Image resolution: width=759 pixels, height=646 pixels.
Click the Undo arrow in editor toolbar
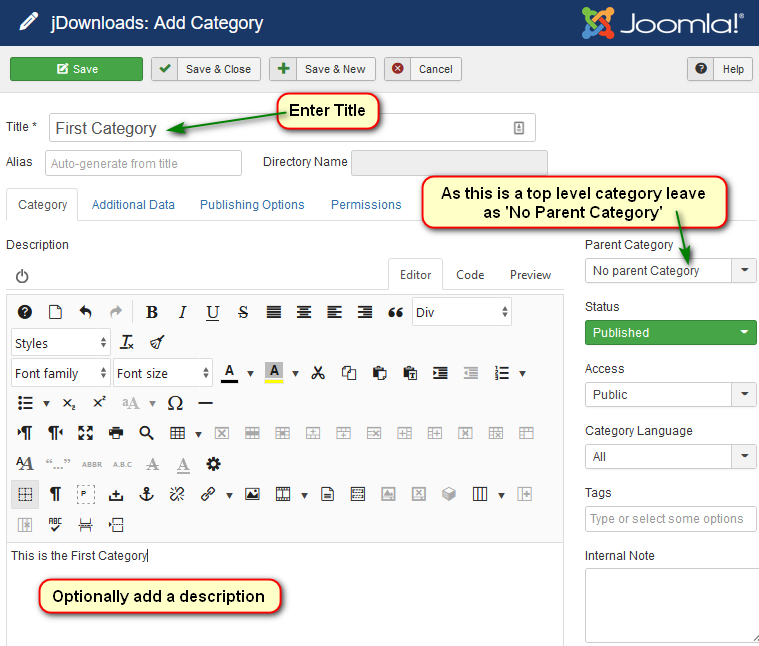[x=85, y=312]
